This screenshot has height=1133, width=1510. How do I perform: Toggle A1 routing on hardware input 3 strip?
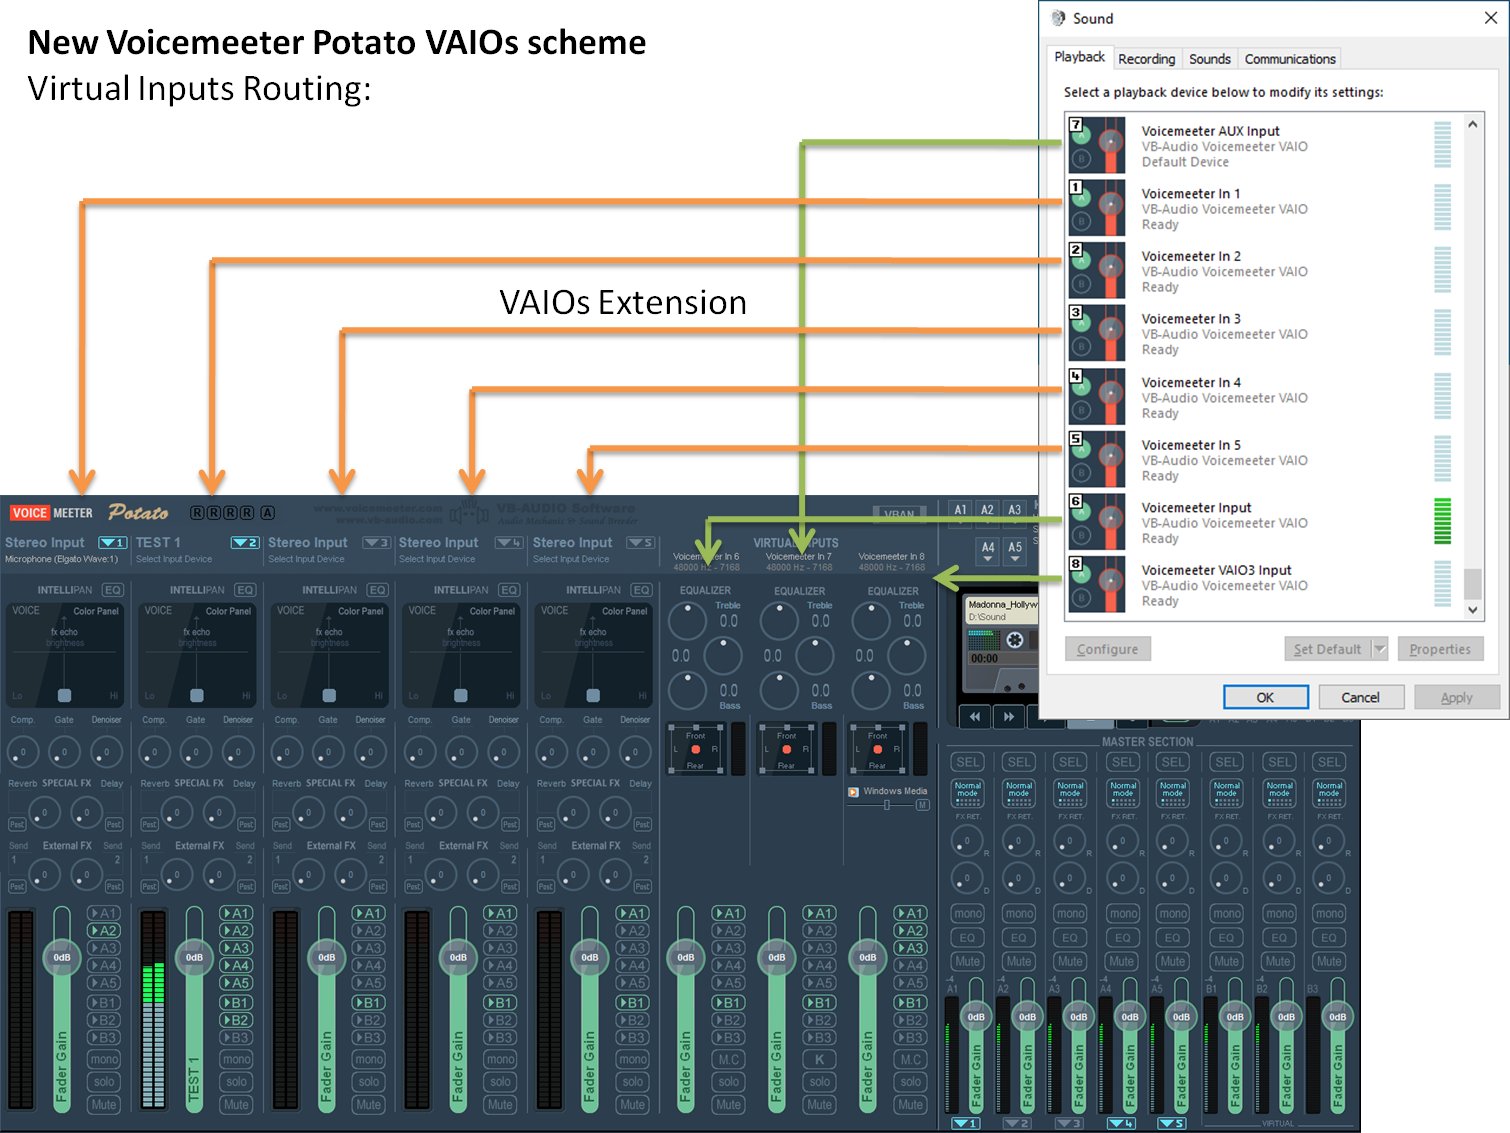coord(368,913)
